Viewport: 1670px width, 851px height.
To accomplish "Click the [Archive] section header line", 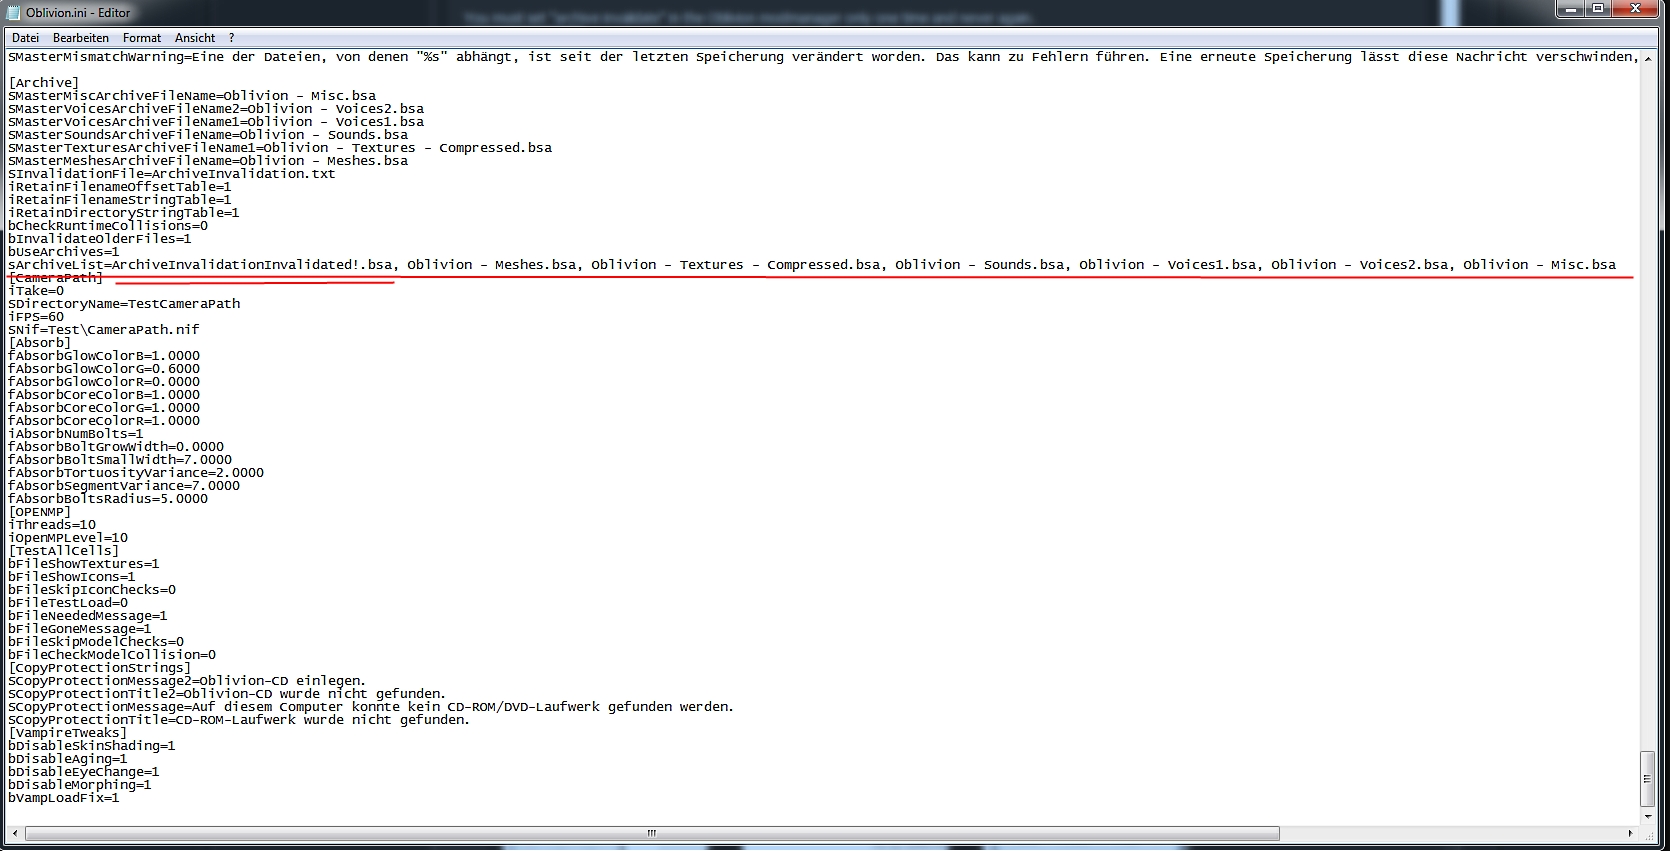I will [44, 83].
